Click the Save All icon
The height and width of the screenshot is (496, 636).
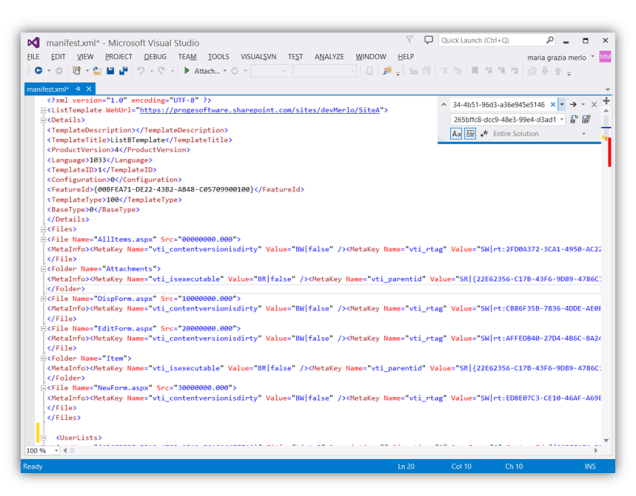coord(123,71)
